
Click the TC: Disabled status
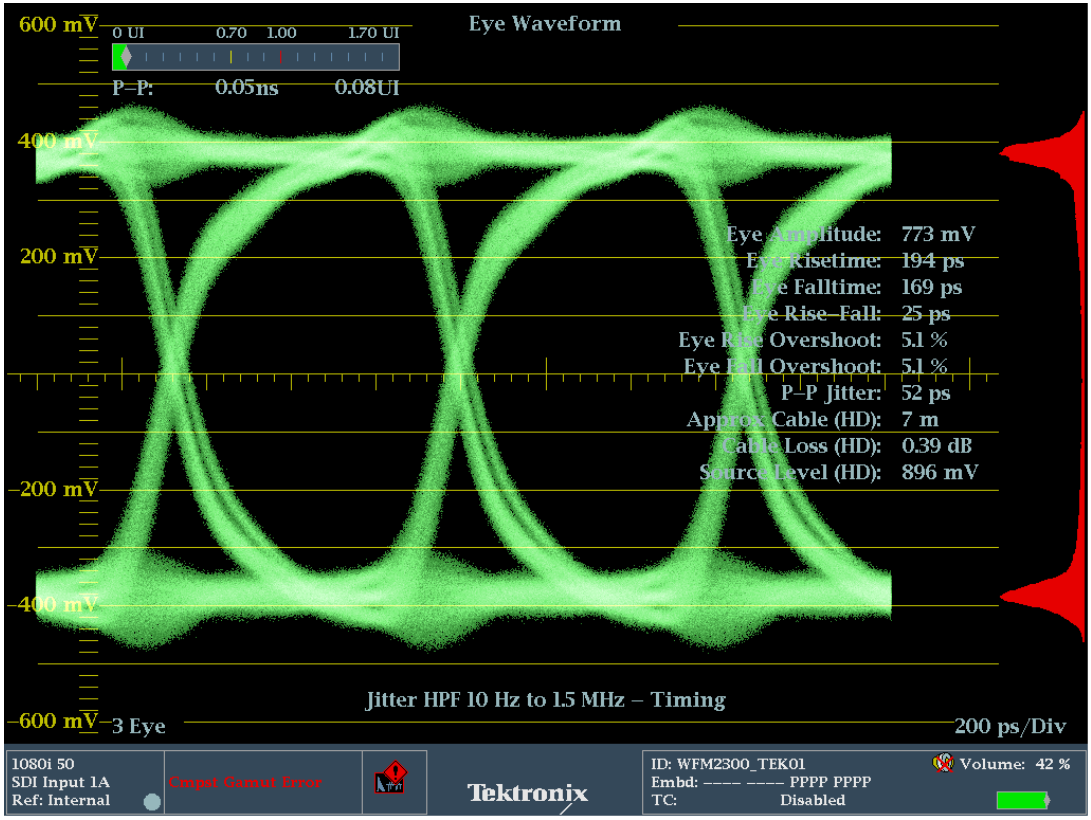click(x=749, y=800)
